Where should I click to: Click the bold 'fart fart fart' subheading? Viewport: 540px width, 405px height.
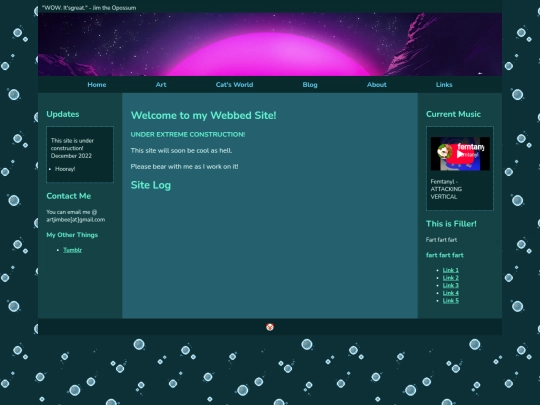[445, 255]
